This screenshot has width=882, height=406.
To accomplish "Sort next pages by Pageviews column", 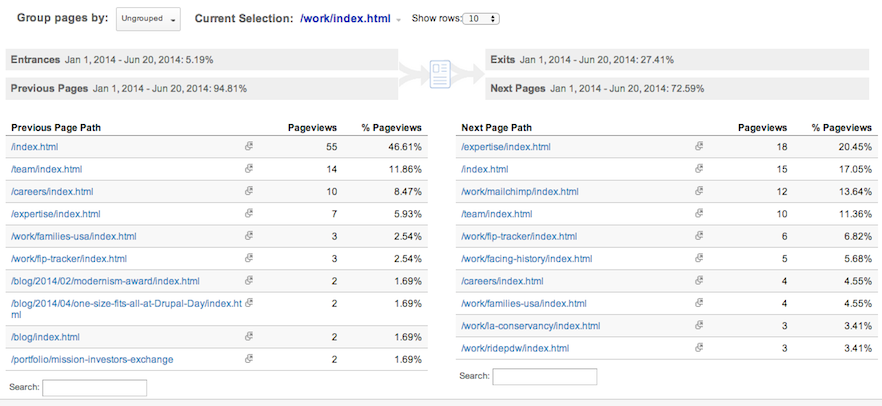I will (x=762, y=128).
